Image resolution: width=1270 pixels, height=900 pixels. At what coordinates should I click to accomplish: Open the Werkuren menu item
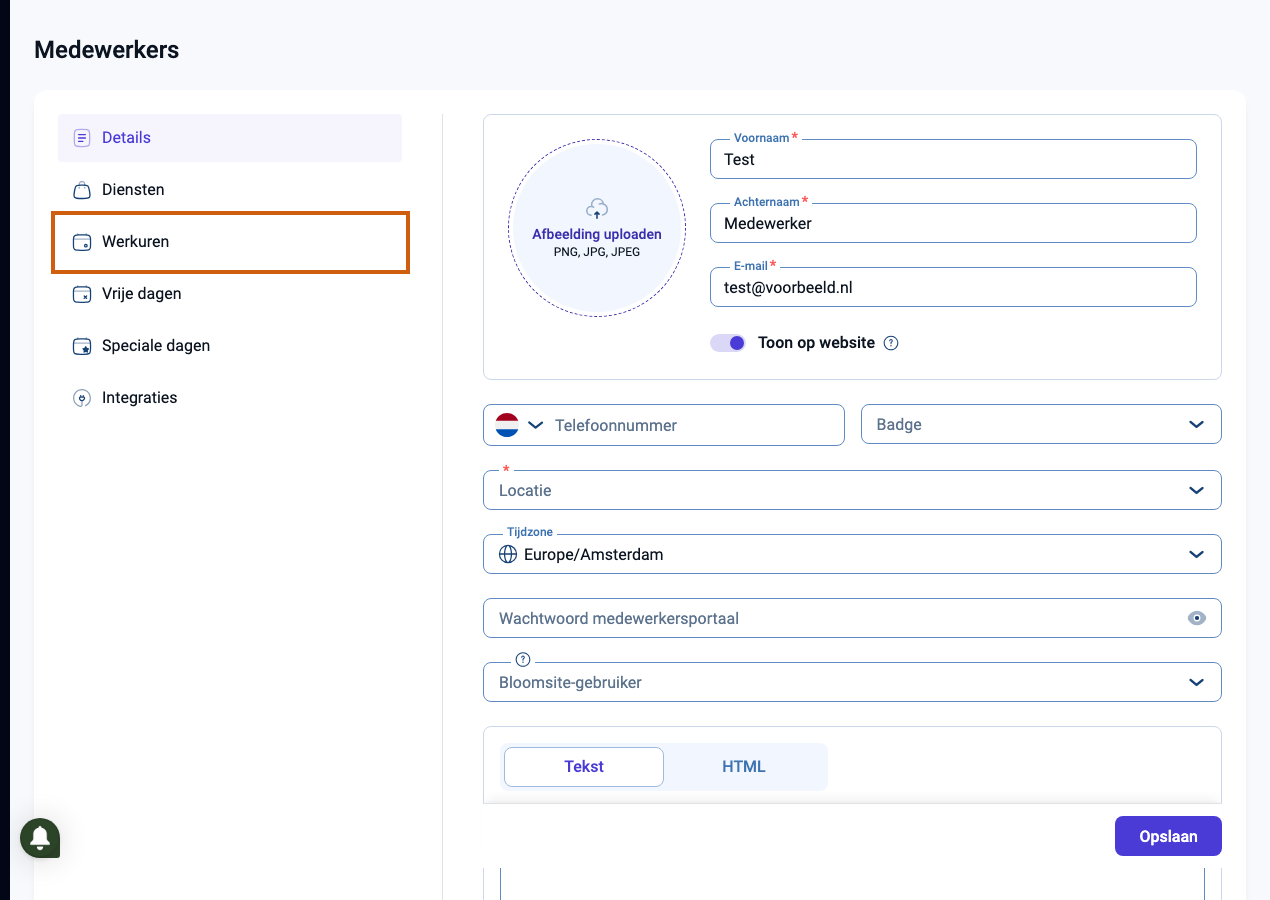[230, 242]
